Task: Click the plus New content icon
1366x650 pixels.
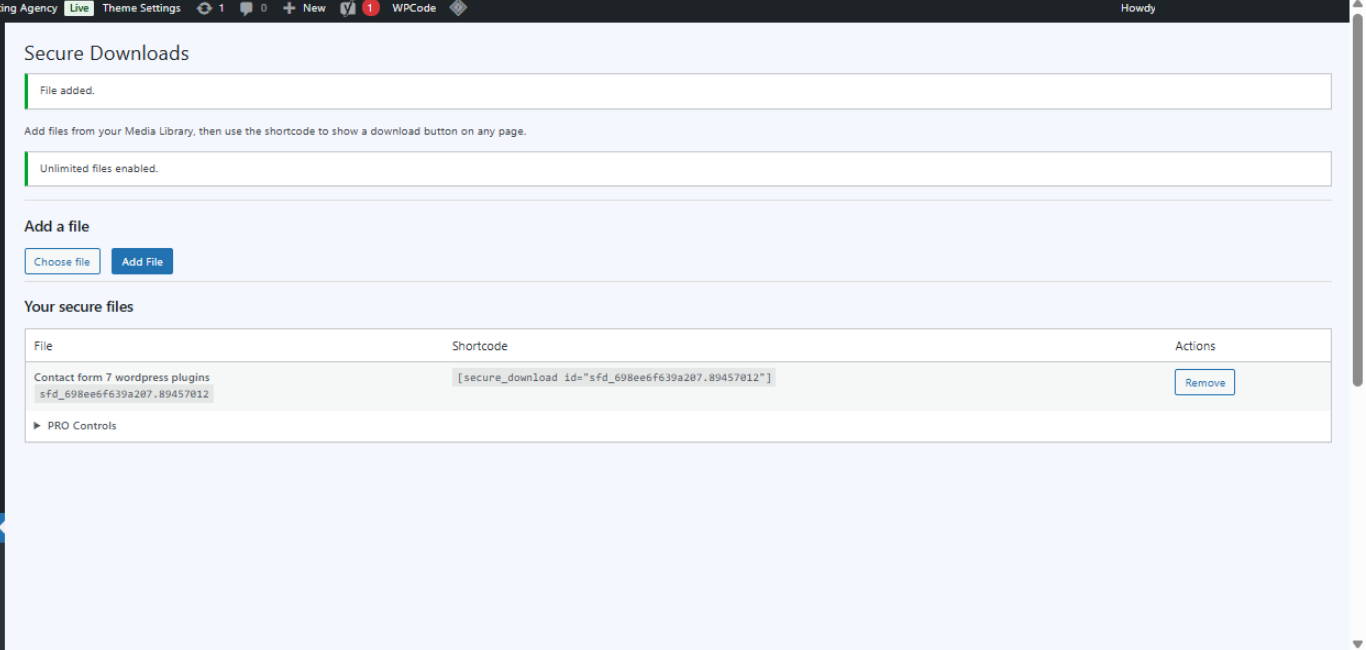Action: (x=289, y=8)
